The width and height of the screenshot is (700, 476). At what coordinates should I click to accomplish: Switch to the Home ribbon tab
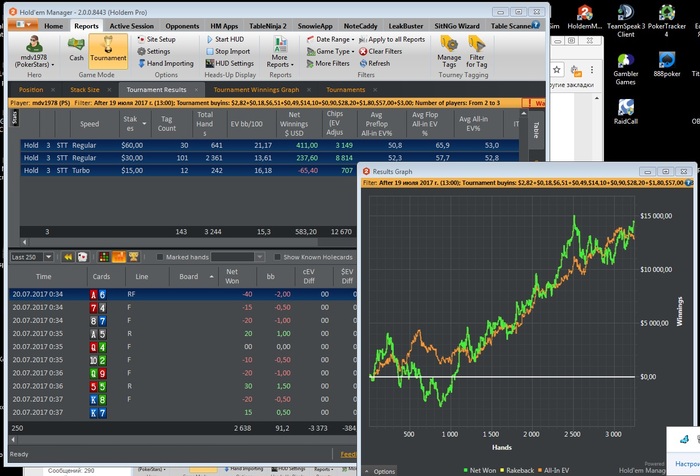click(54, 26)
